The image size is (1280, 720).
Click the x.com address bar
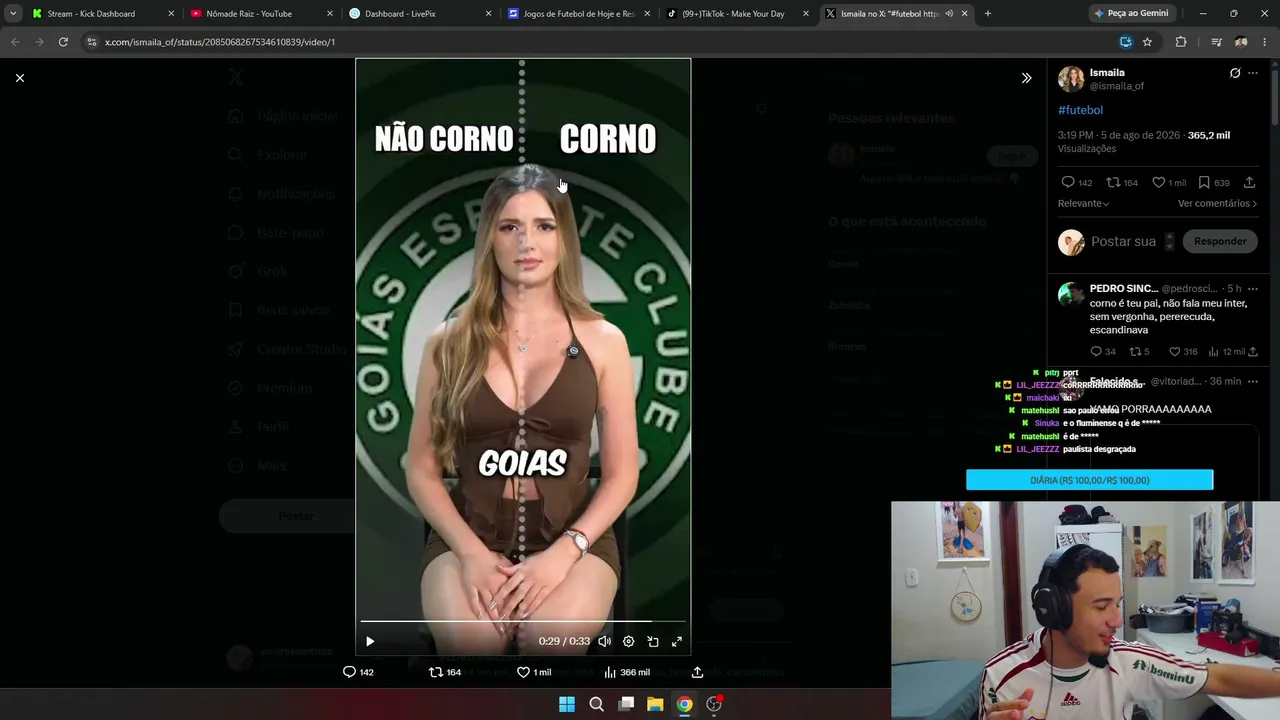tap(600, 42)
